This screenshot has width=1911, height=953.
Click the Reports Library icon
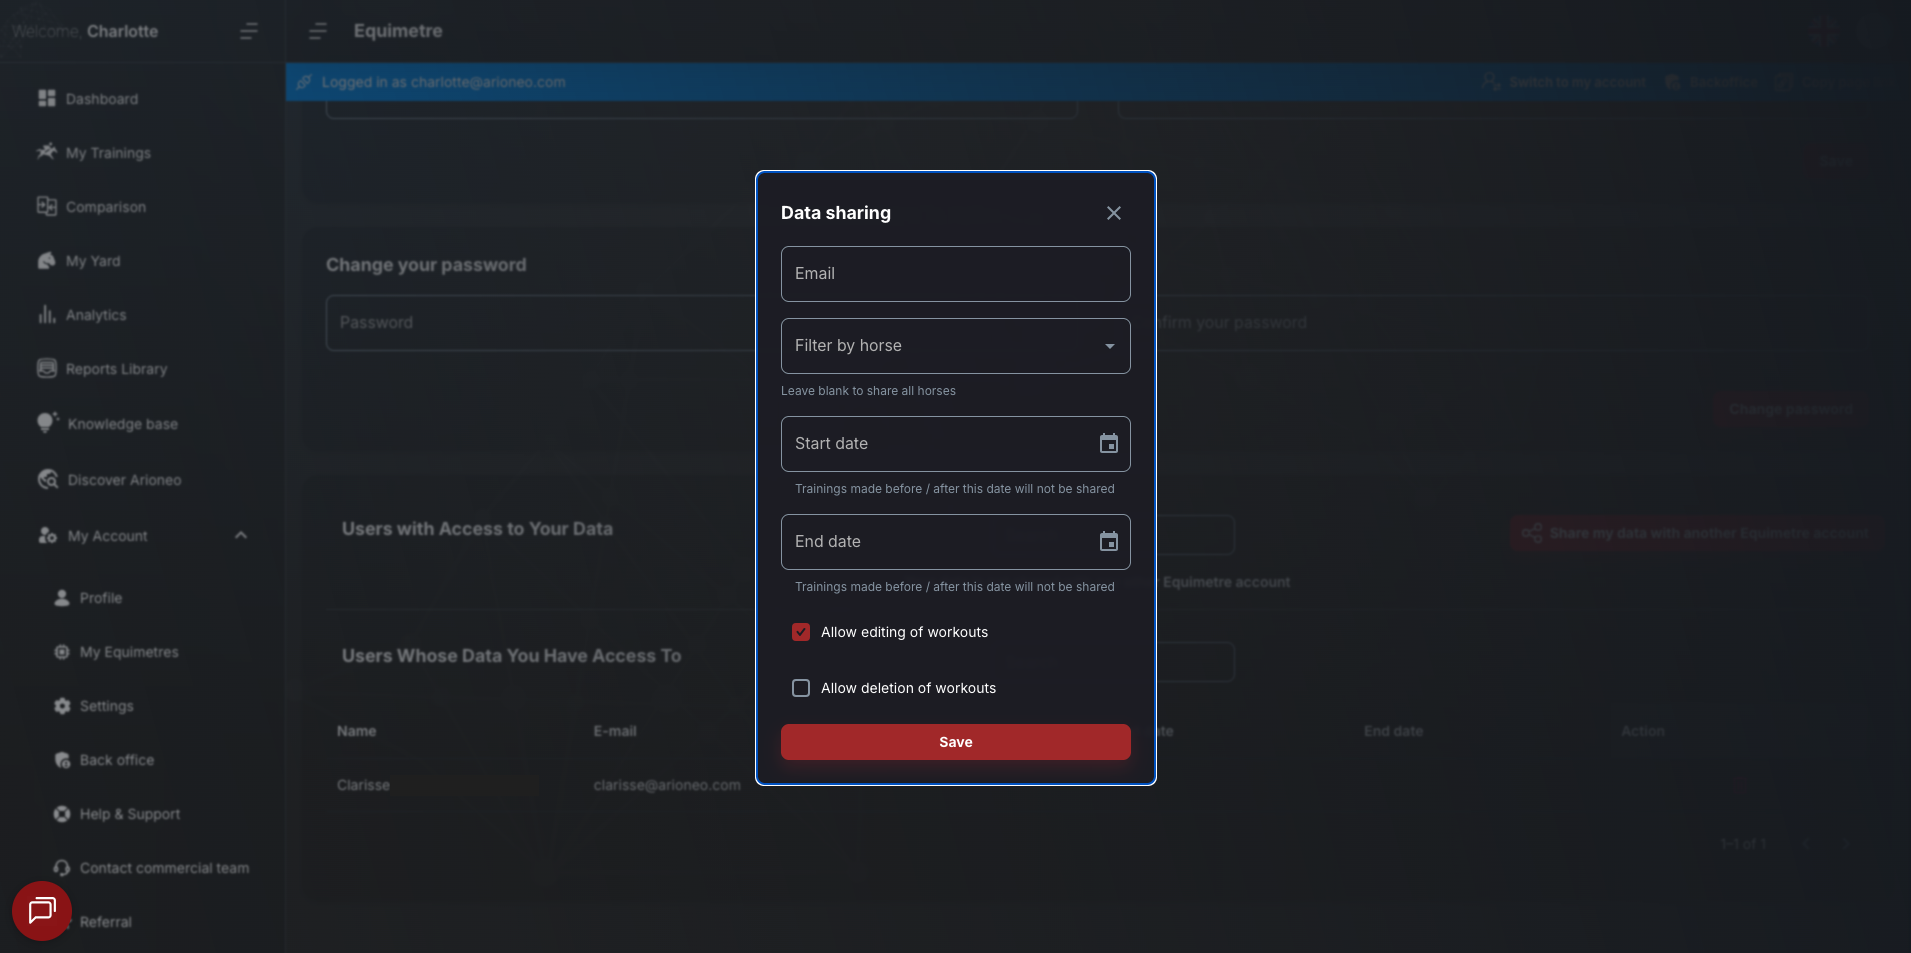pos(47,369)
